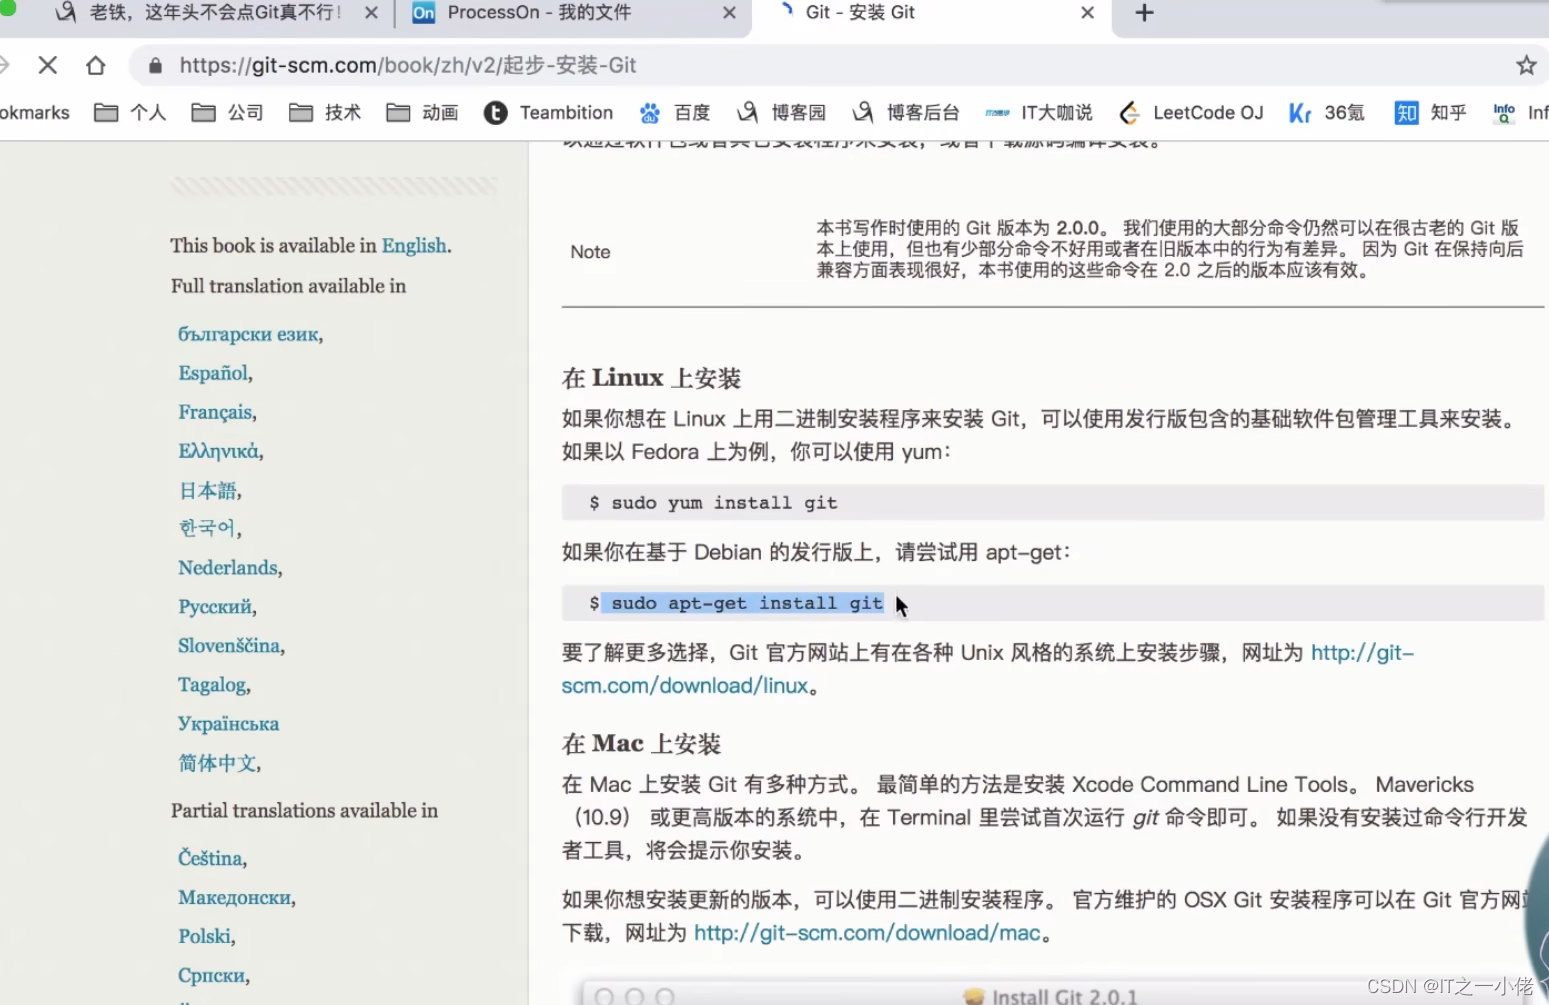1549x1005 pixels.
Task: Click the Note label
Action: pyautogui.click(x=590, y=252)
